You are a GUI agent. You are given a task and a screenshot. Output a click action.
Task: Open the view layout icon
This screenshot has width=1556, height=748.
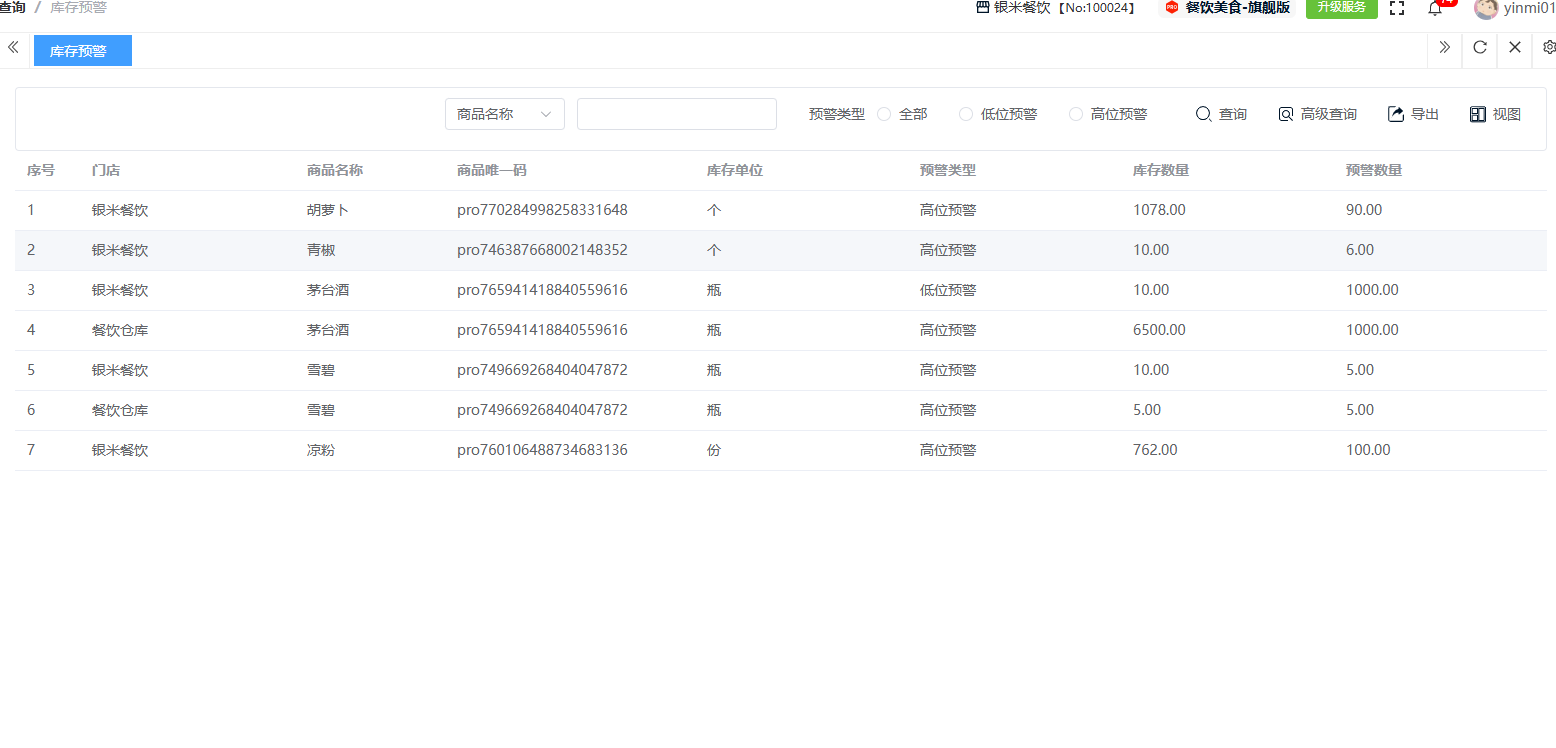[x=1478, y=114]
